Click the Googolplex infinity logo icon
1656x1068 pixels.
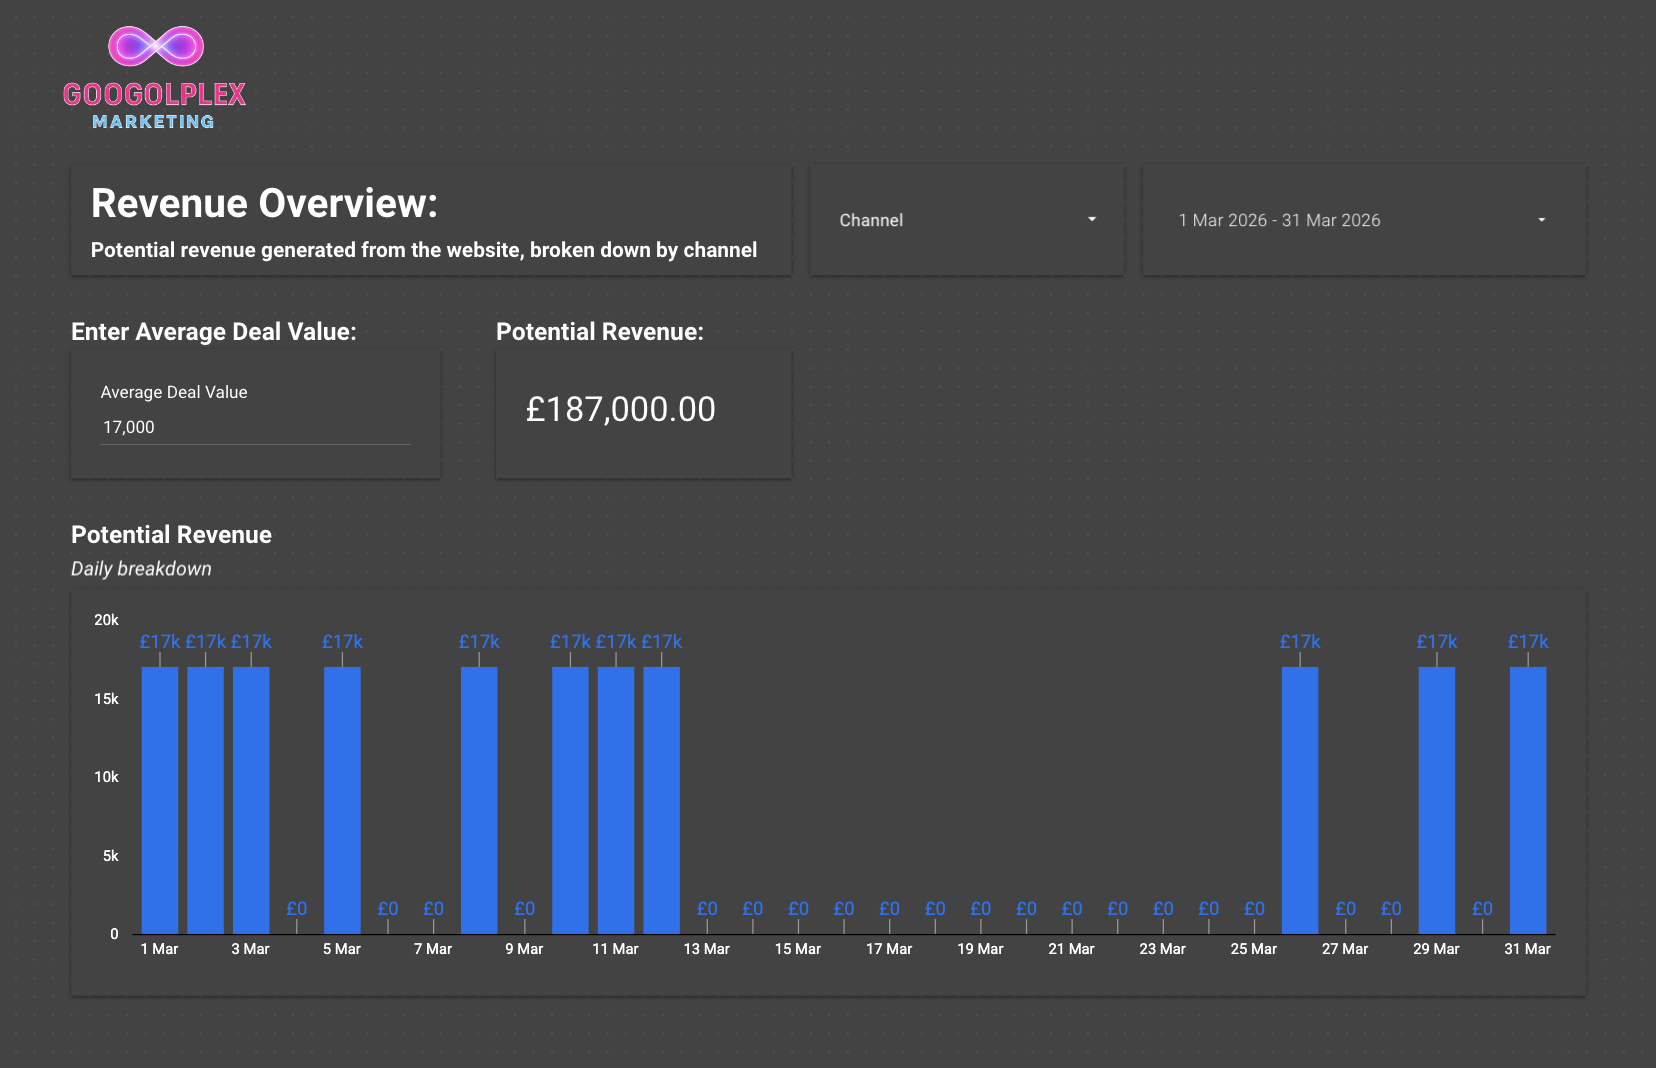pos(154,44)
